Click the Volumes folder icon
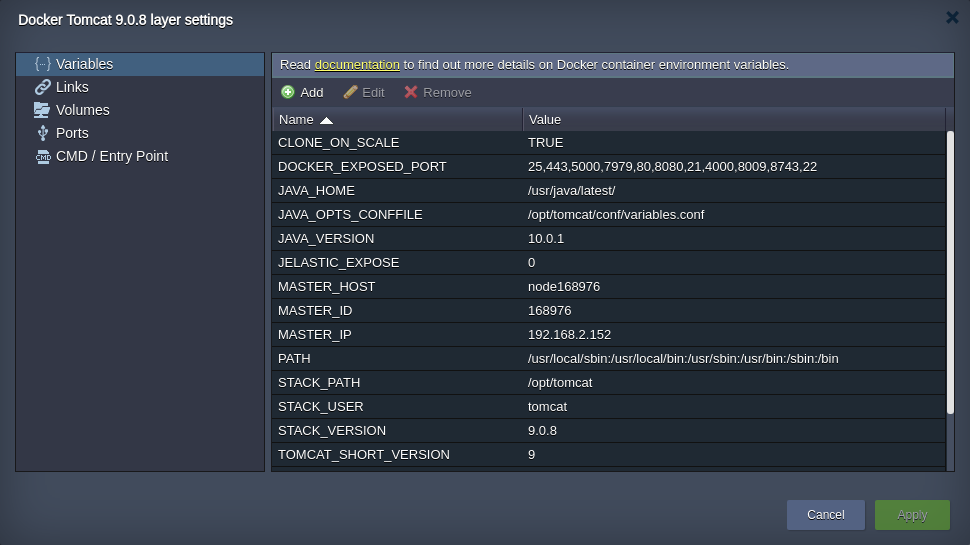970x545 pixels. (x=41, y=110)
